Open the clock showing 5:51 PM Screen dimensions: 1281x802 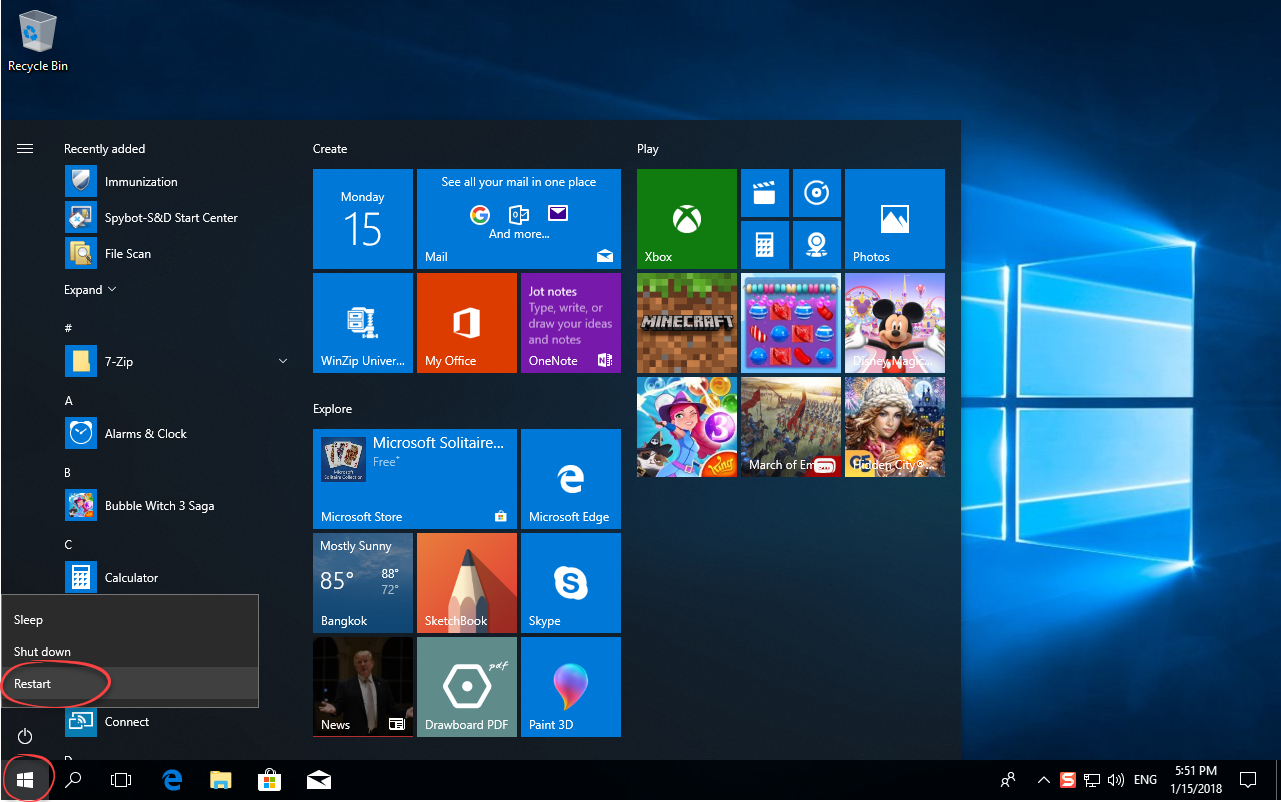coord(1194,780)
